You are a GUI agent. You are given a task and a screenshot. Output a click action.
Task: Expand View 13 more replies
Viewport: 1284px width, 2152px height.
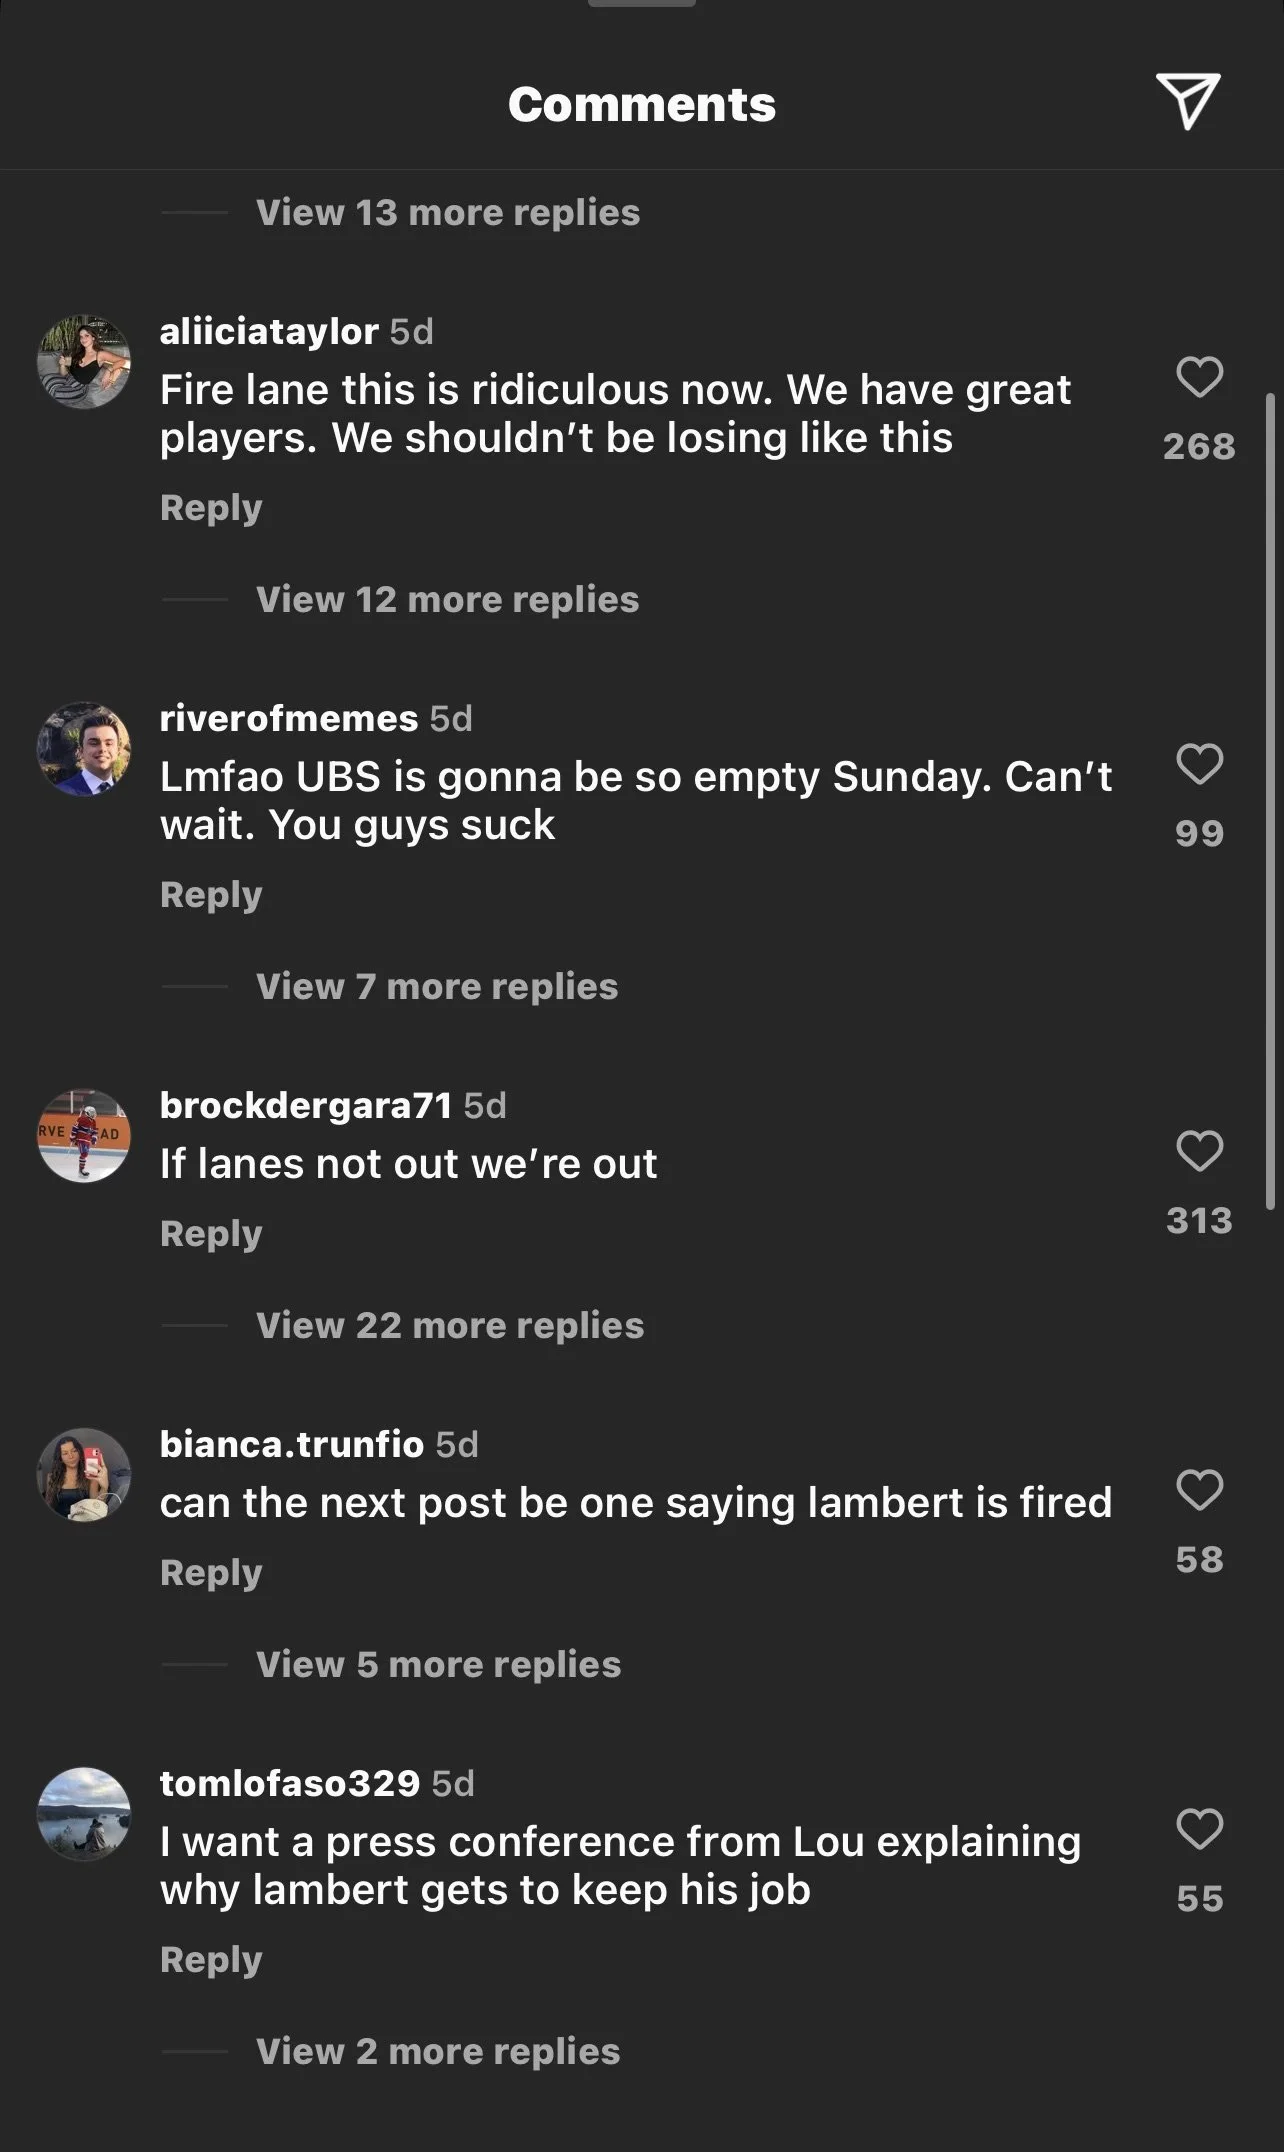(x=448, y=212)
